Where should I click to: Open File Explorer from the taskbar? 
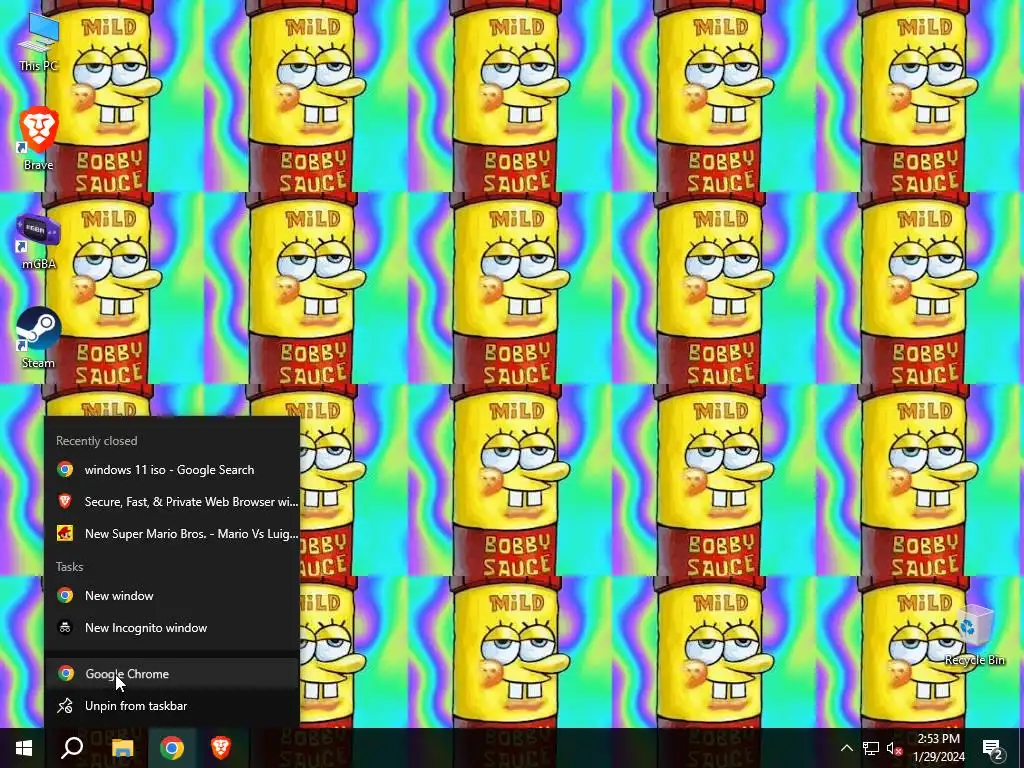pos(122,748)
